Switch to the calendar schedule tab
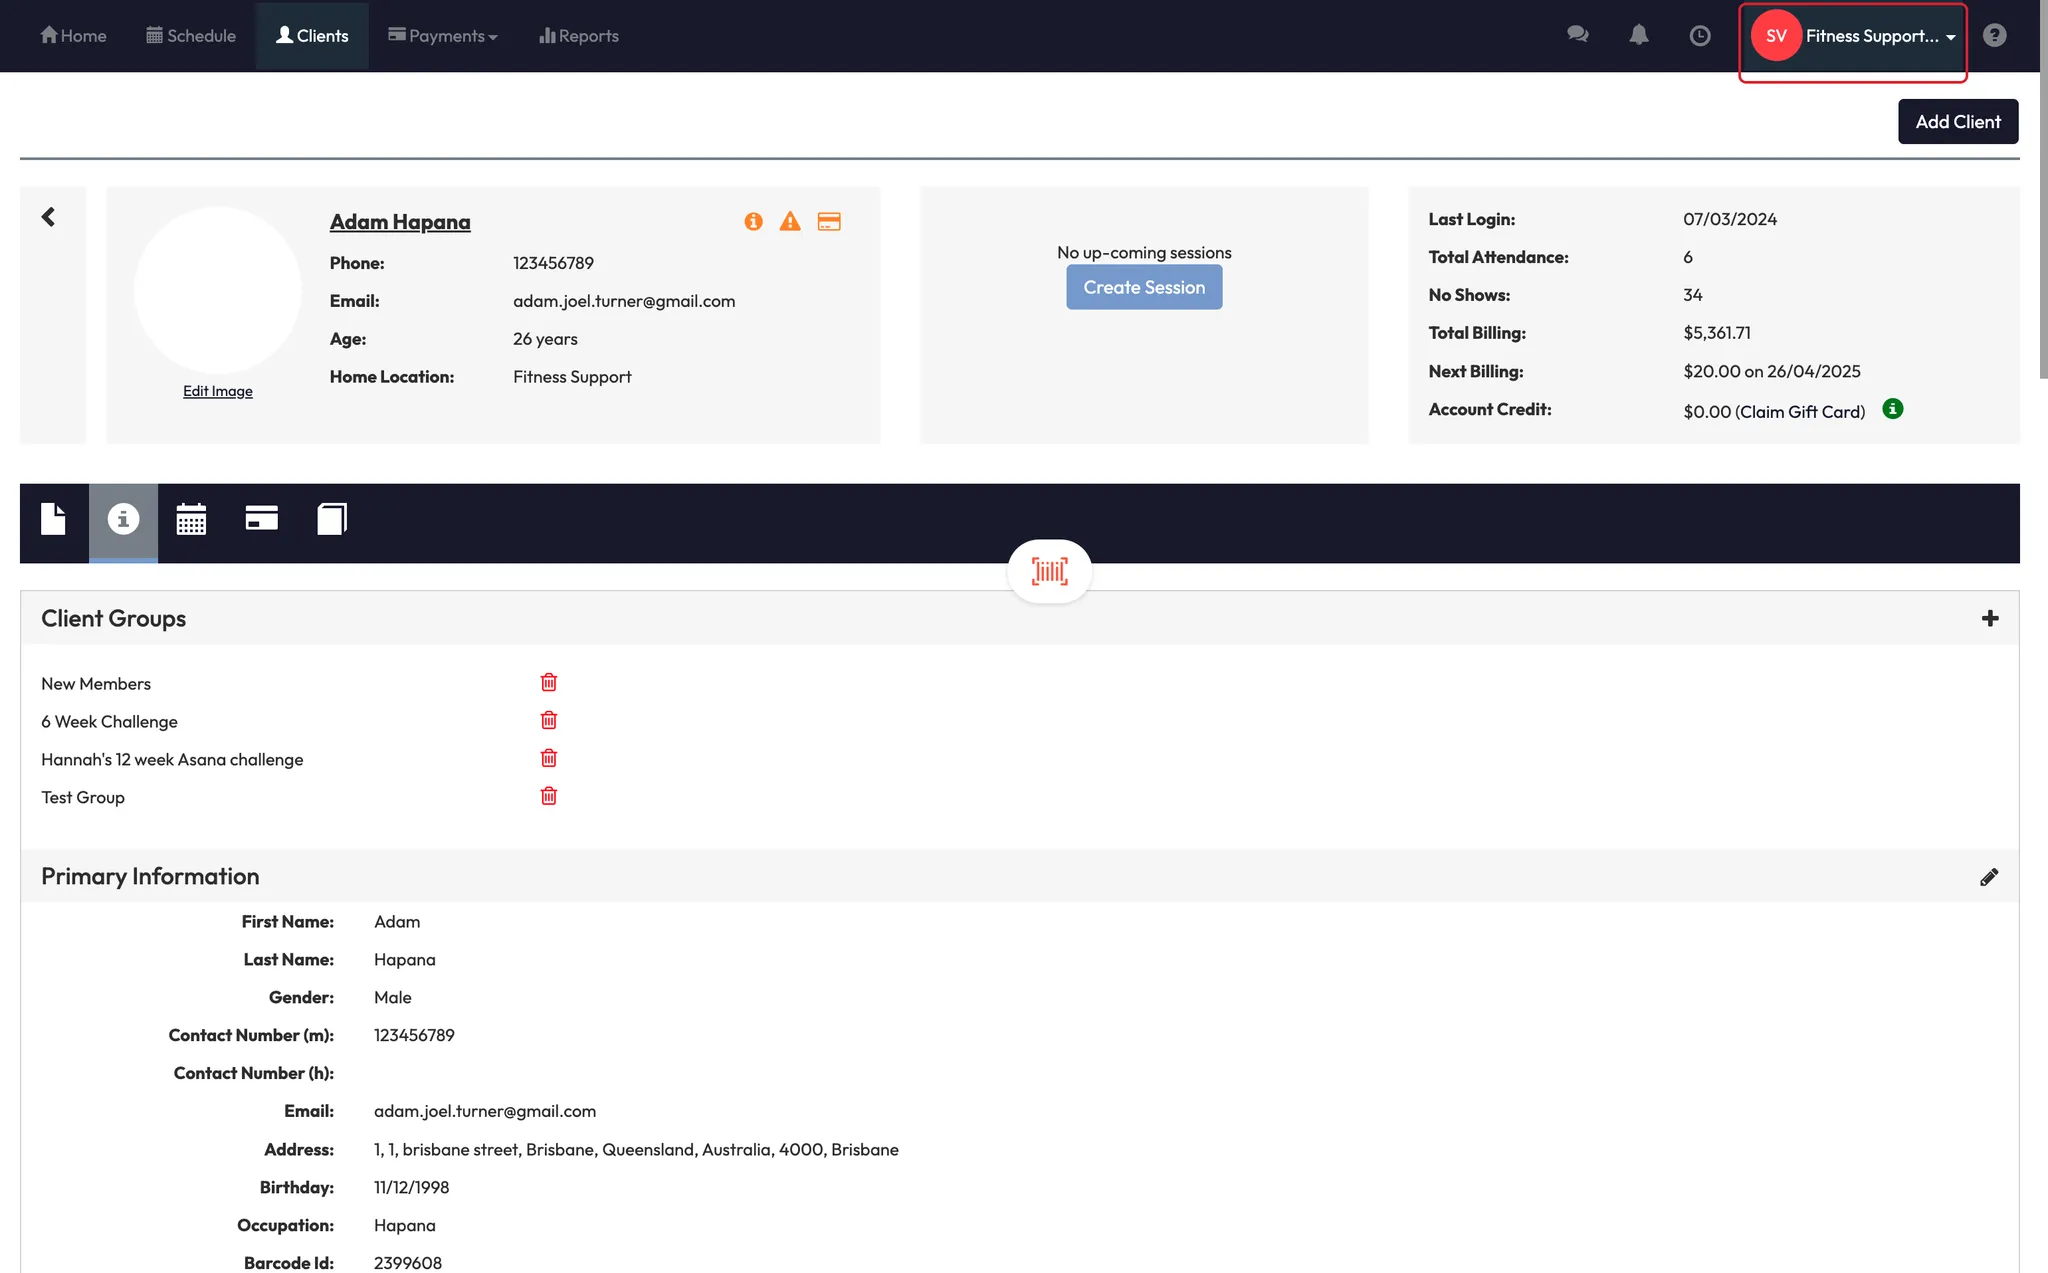The width and height of the screenshot is (2048, 1273). pyautogui.click(x=191, y=519)
